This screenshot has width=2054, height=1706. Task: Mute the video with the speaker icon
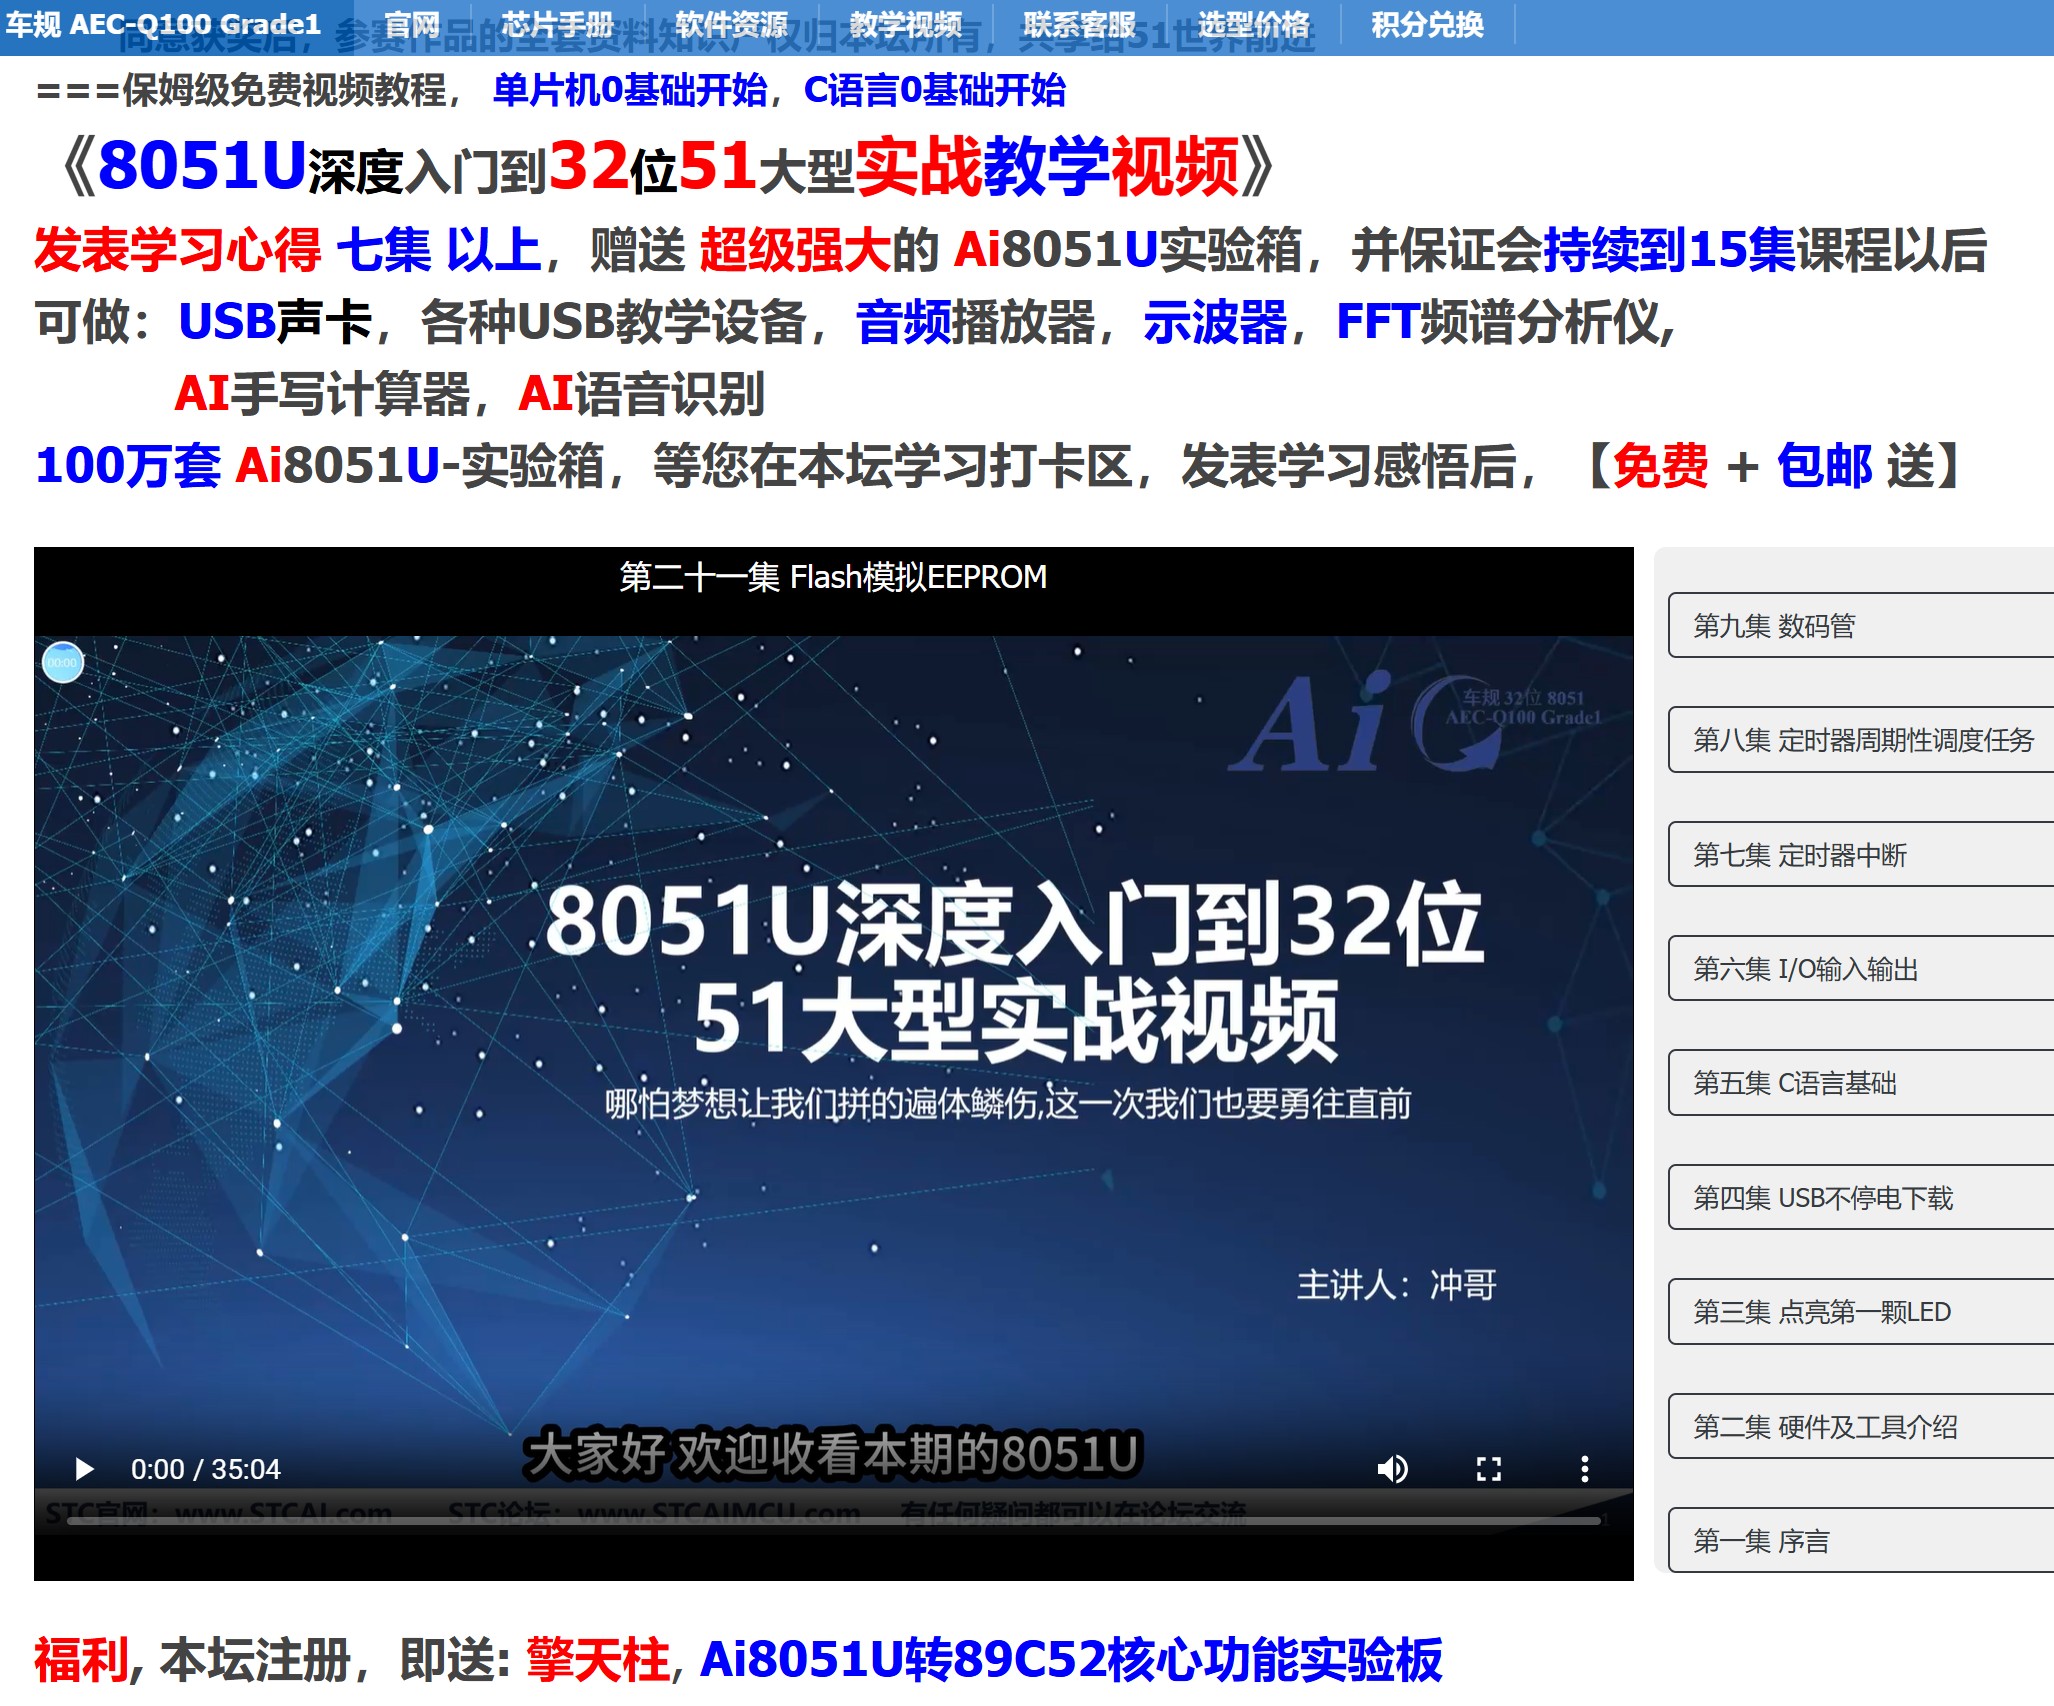tap(1393, 1469)
